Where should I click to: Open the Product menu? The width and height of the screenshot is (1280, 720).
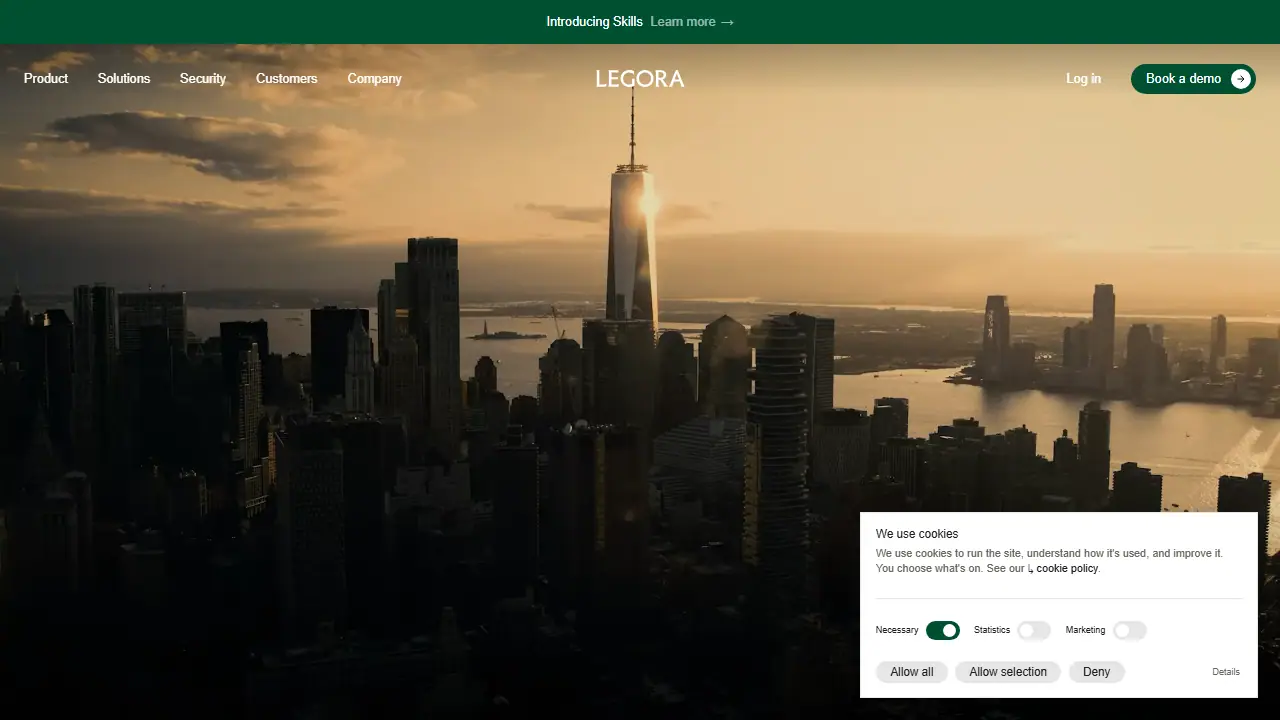[46, 78]
